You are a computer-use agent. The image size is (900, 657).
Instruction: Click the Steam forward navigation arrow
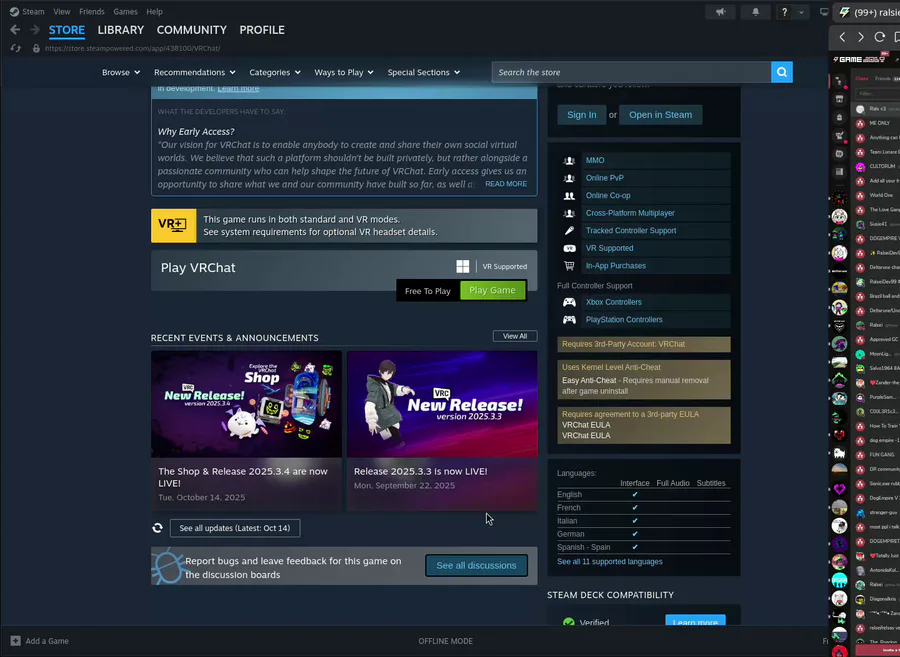[x=35, y=30]
